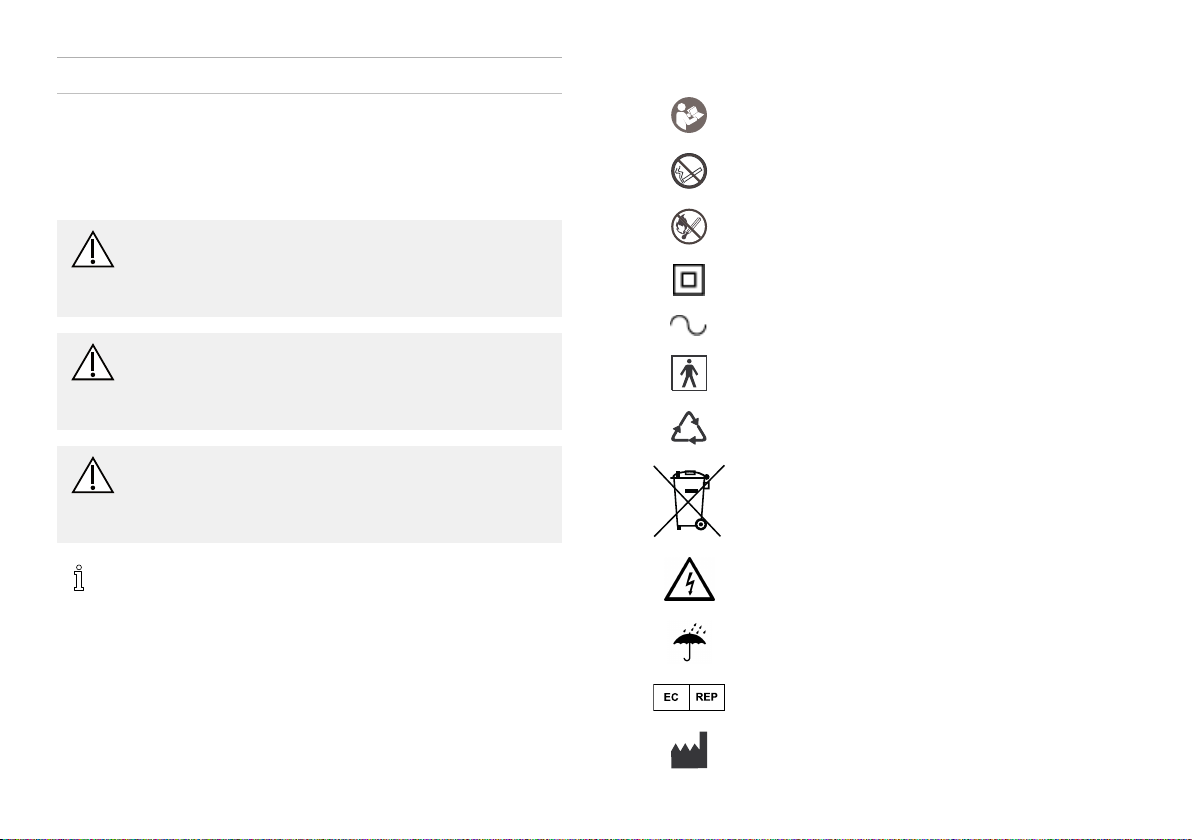Image resolution: width=1192 pixels, height=840 pixels.
Task: Click the topmost warning triangle icon
Action: pyautogui.click(x=93, y=249)
